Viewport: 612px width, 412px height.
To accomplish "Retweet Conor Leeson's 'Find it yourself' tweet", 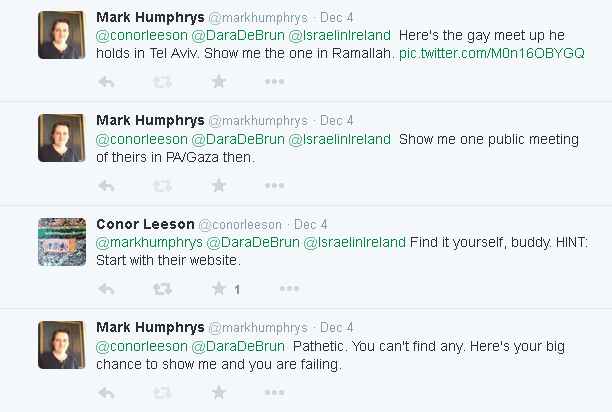I will 161,289.
